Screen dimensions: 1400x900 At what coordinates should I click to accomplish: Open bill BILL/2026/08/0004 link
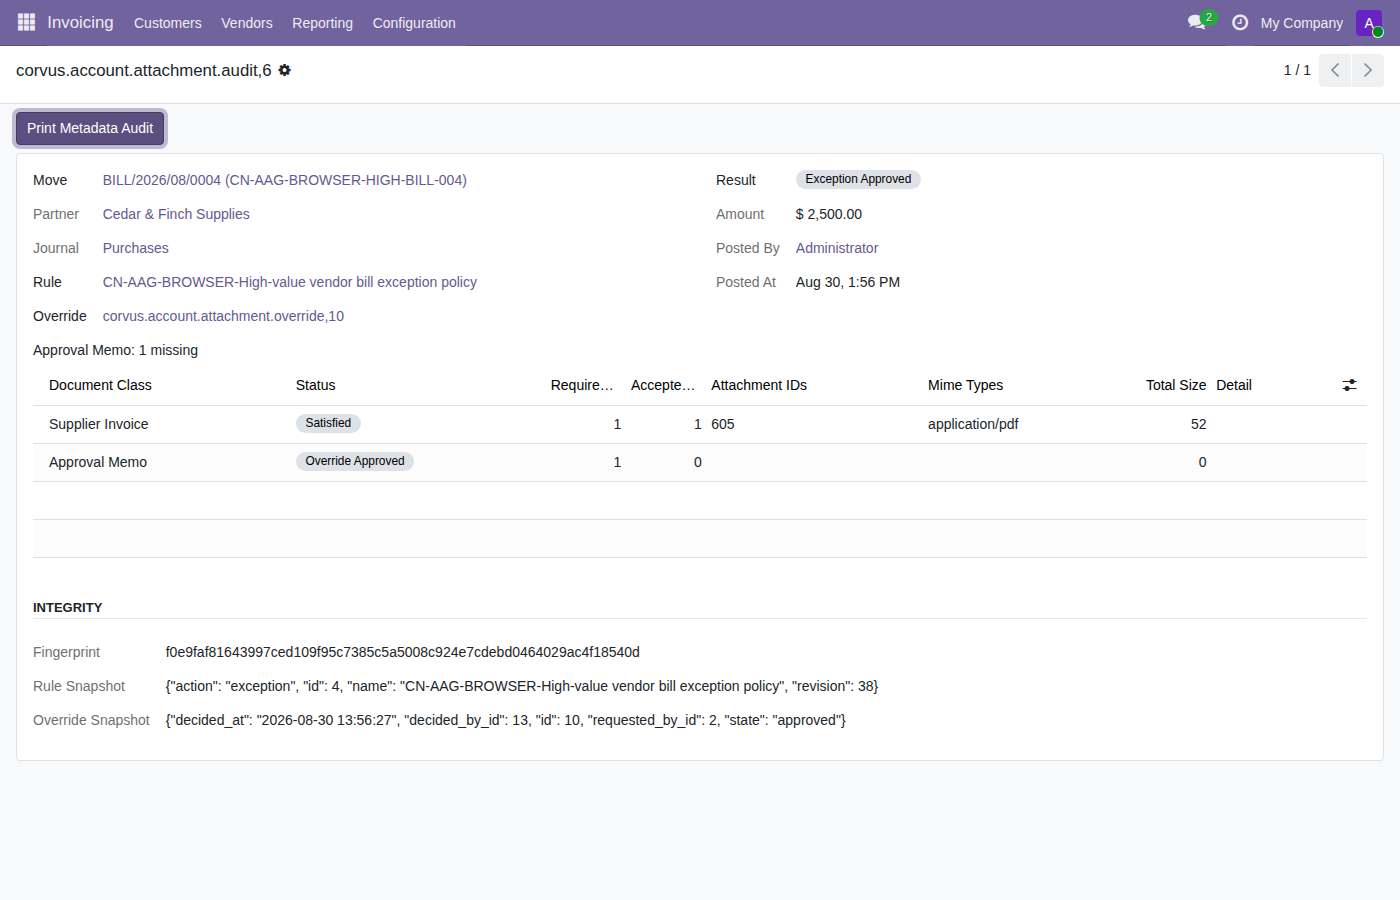(x=285, y=180)
